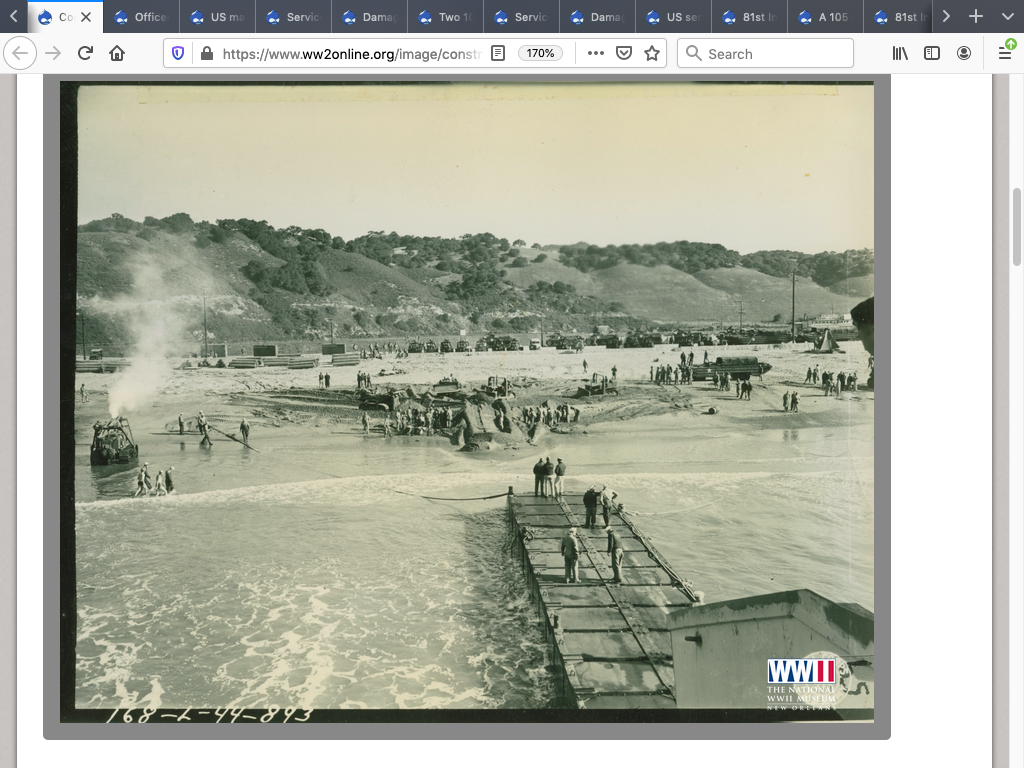
Task: Toggle the sidebar panel
Action: click(932, 53)
